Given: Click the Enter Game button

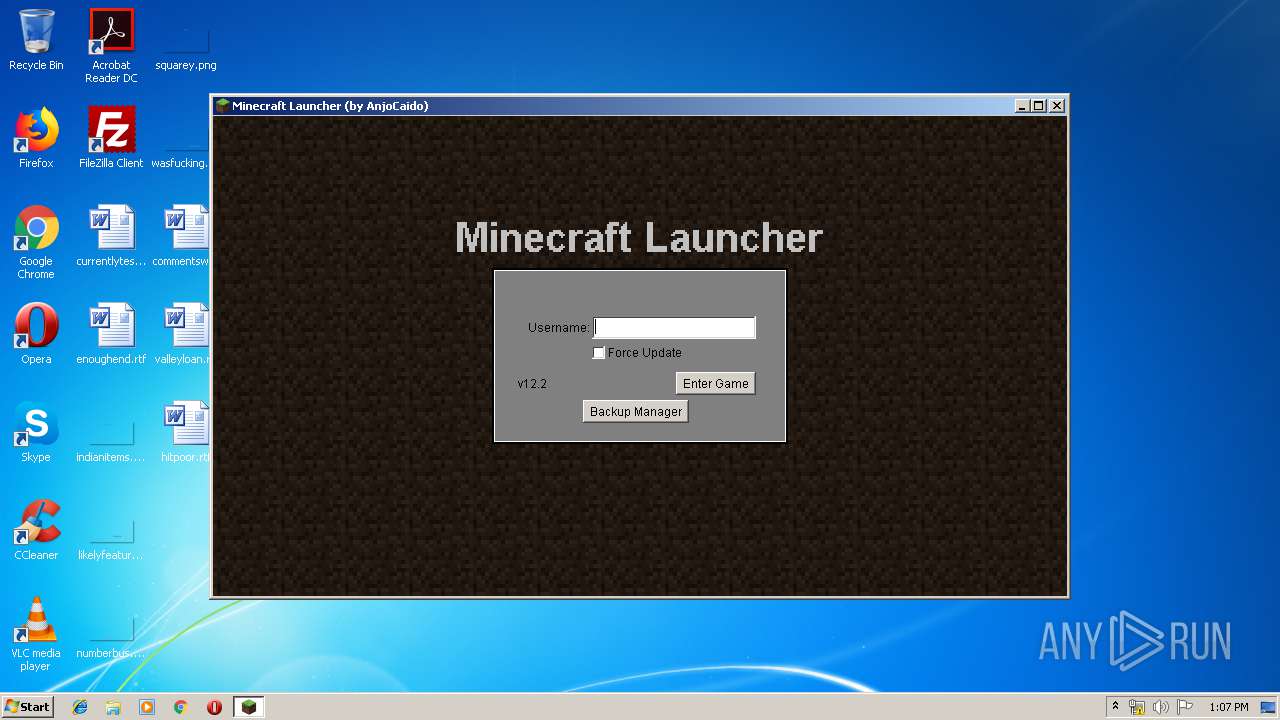Looking at the screenshot, I should click(x=715, y=384).
